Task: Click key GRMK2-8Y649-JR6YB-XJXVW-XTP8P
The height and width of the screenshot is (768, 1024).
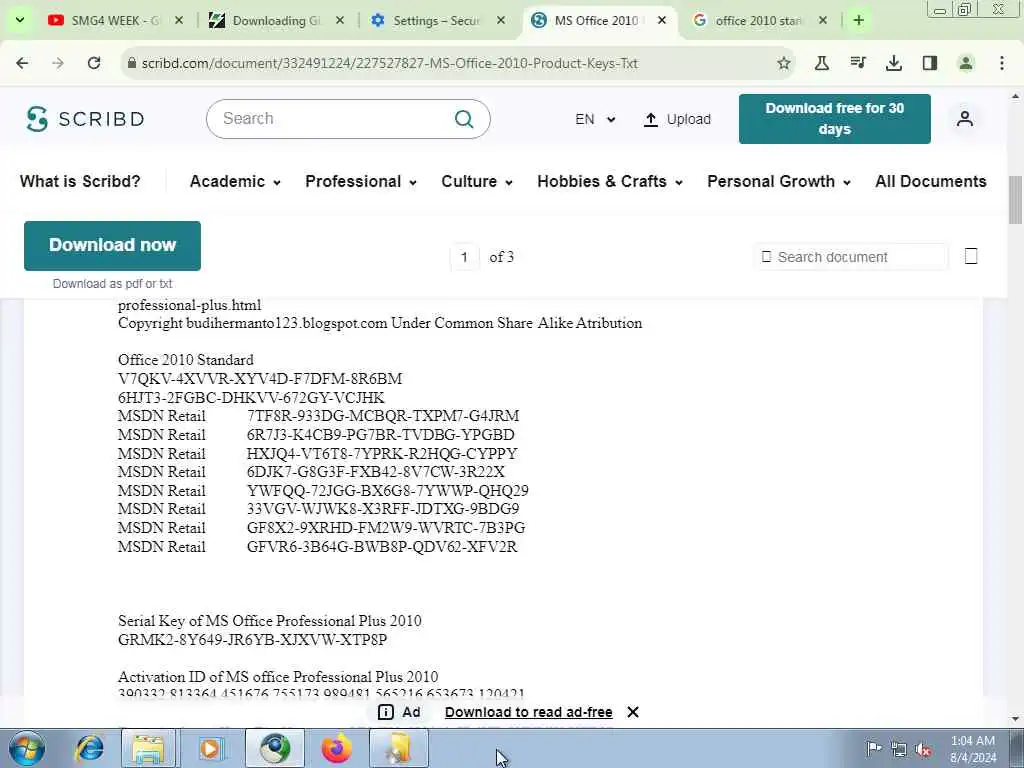Action: pos(252,639)
